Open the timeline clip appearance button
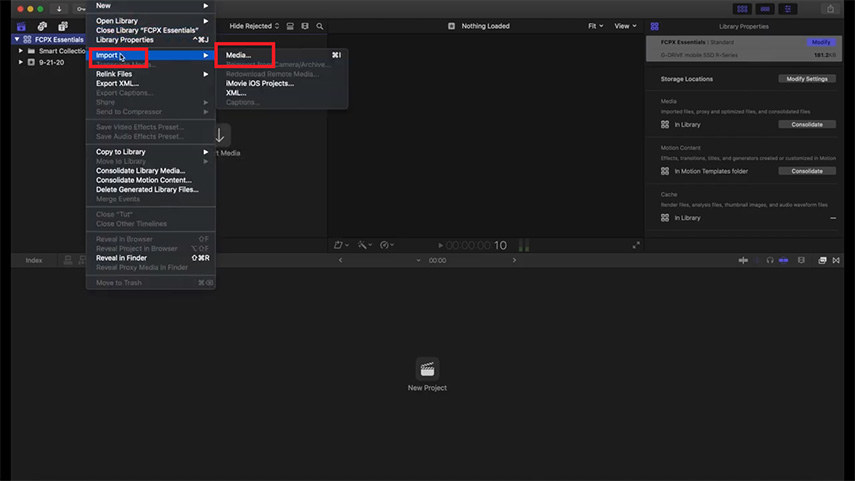Viewport: 855px width, 481px height. click(801, 260)
